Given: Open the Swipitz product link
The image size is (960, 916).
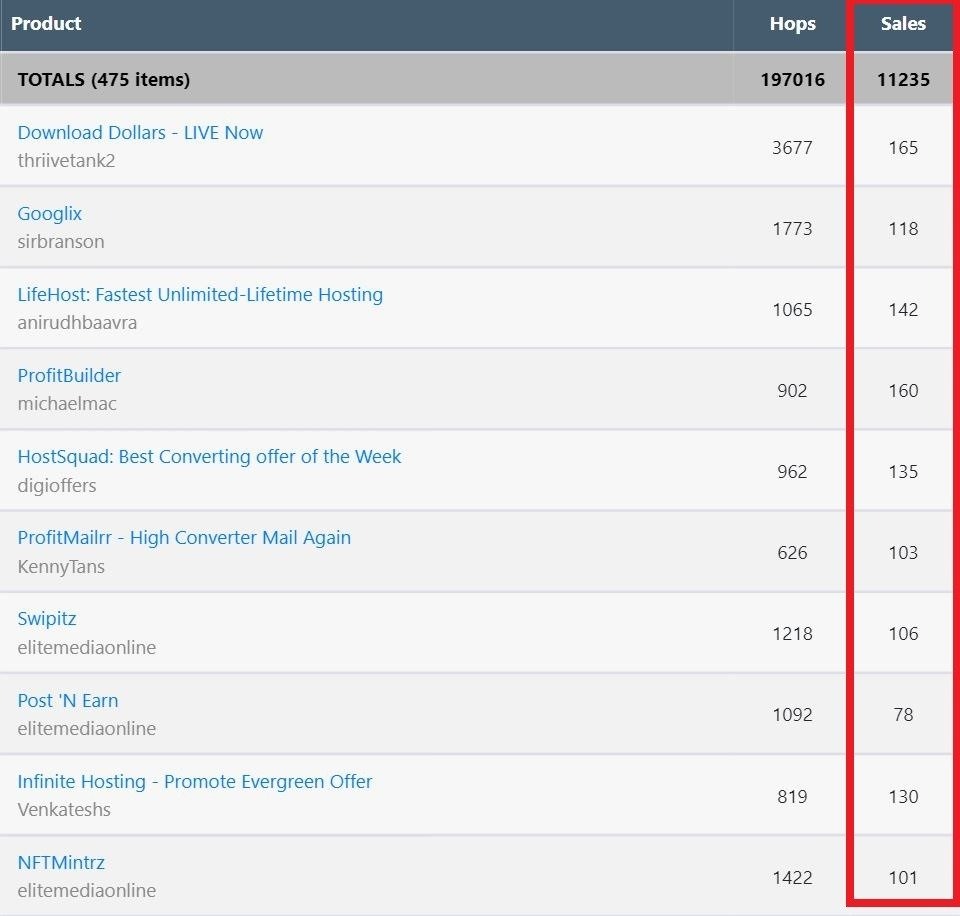Looking at the screenshot, I should point(47,619).
